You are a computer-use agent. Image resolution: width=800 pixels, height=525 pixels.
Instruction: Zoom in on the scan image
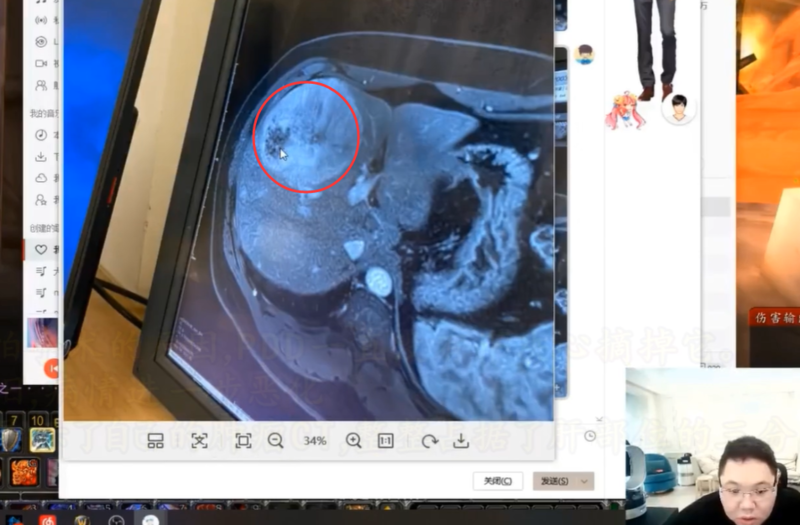[x=353, y=441]
